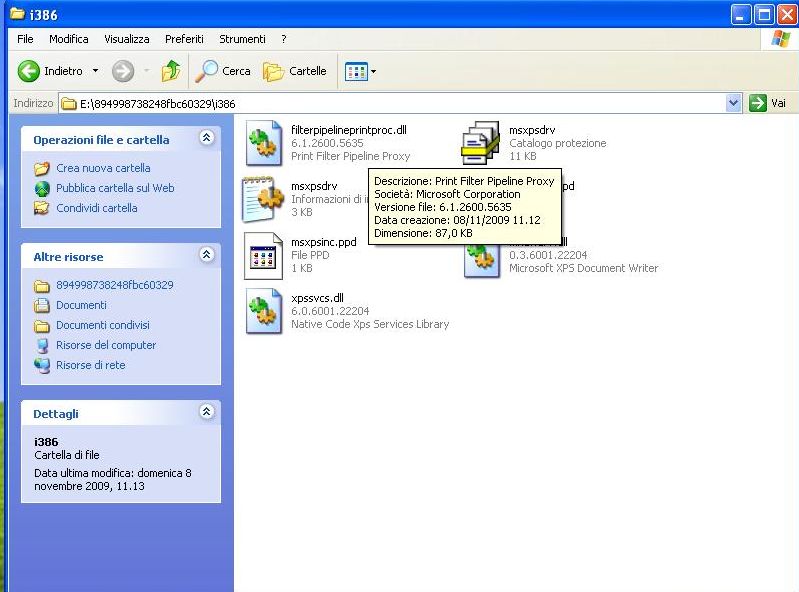
Task: Open Risorse di rete link
Action: click(90, 365)
